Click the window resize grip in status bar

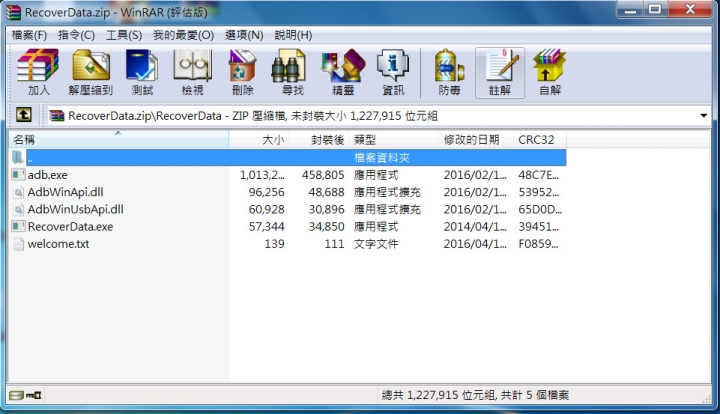click(706, 399)
